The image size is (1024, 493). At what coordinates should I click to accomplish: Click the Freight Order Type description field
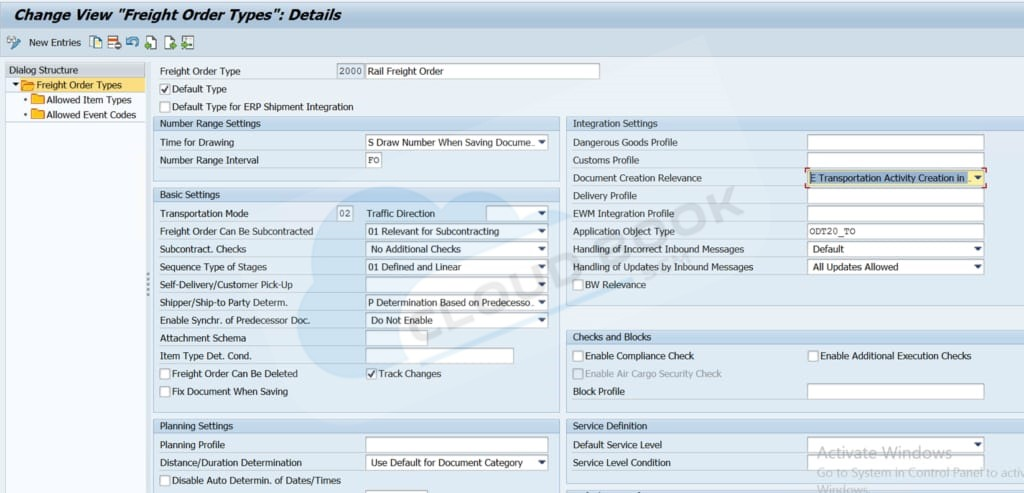click(482, 71)
